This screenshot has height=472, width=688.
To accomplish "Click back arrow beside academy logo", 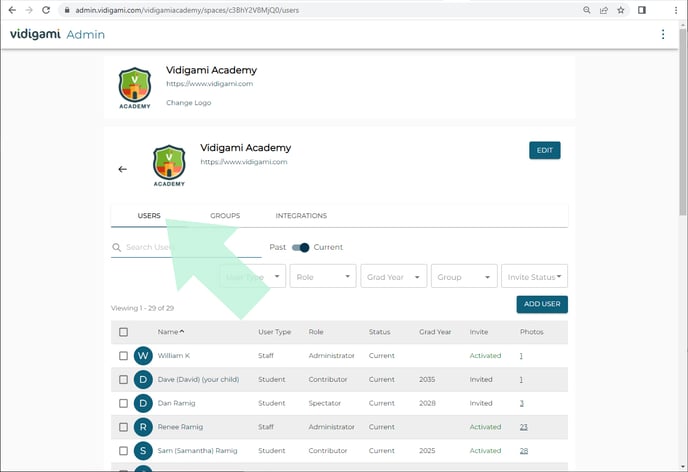I will tap(122, 169).
